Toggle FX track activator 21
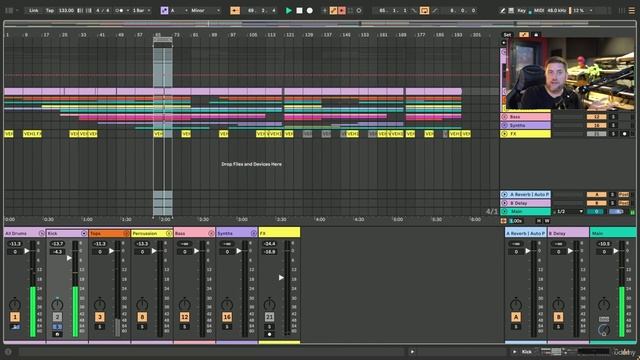Viewport: 640px width, 360px height. pos(269,317)
